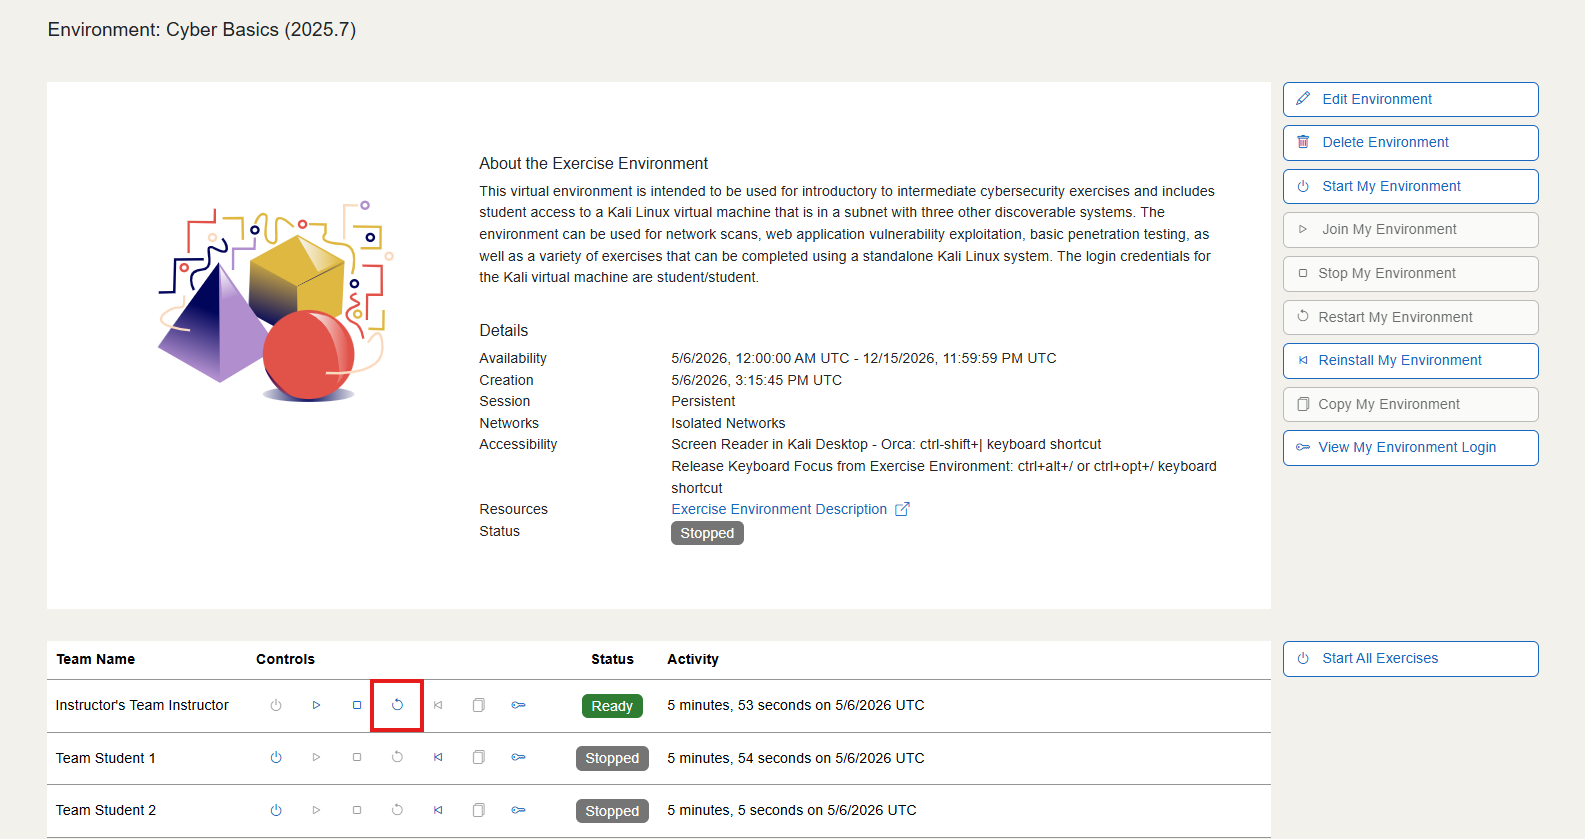Viewport: 1585px width, 839px height.
Task: Click the 'Controls' column header
Action: coord(285,659)
